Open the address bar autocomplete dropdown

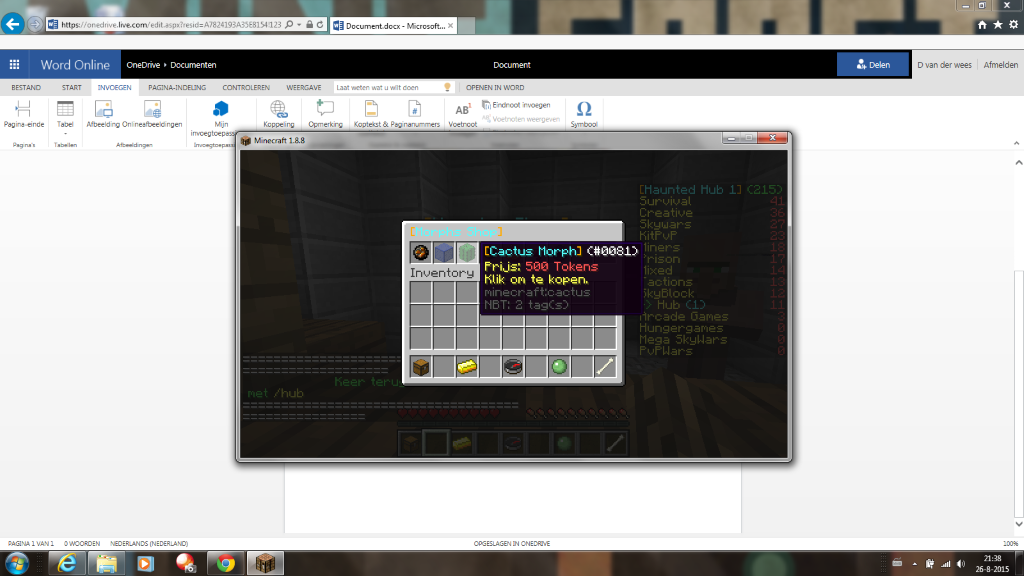(x=299, y=25)
